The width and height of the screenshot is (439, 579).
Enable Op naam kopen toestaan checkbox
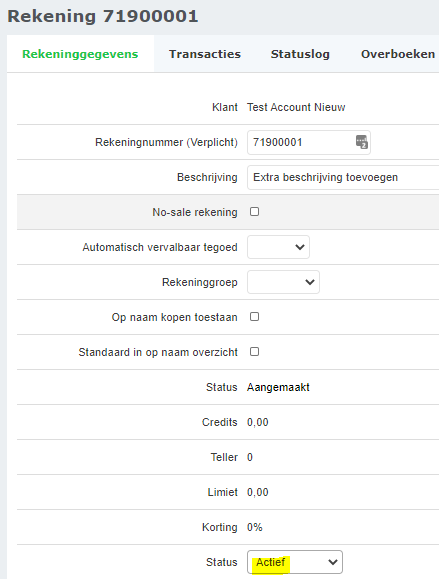pos(254,316)
